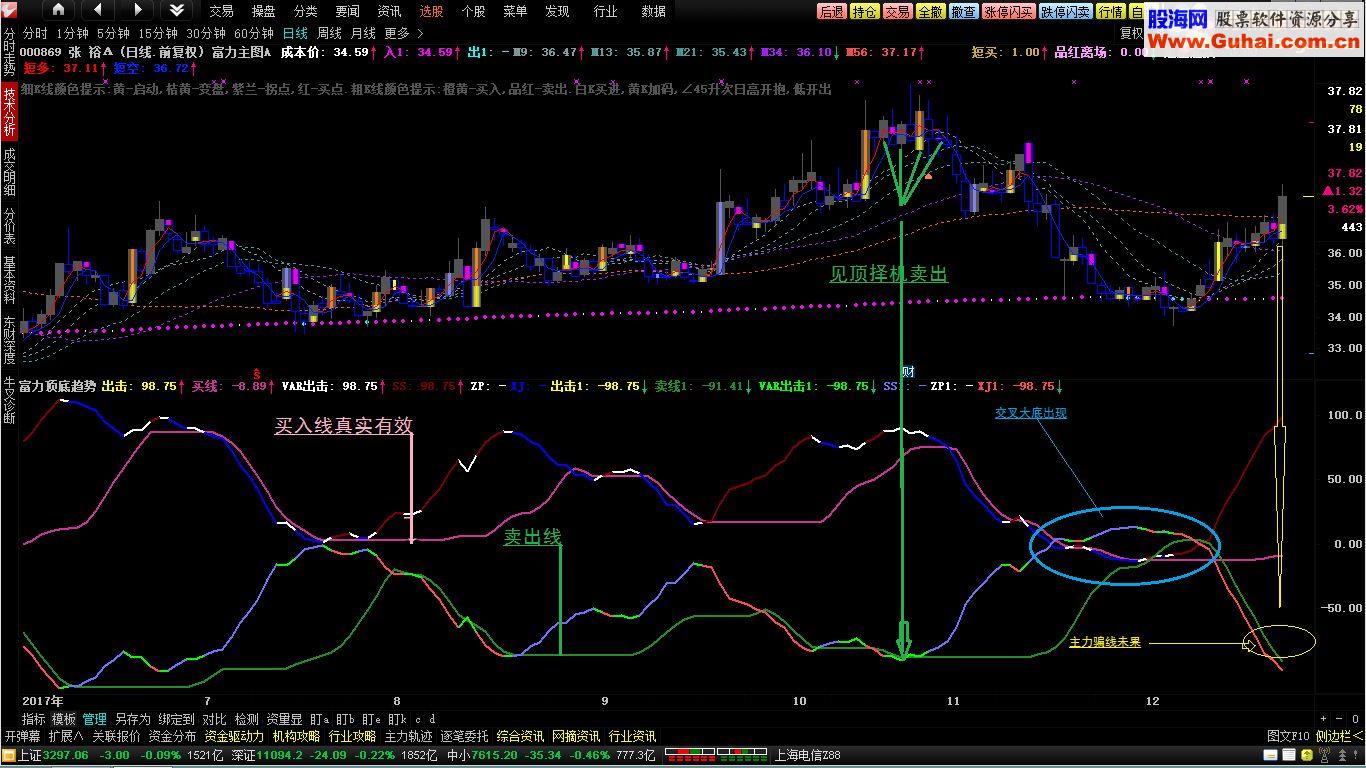Click 检测 in bottom toolbar
The image size is (1366, 768).
(x=246, y=719)
